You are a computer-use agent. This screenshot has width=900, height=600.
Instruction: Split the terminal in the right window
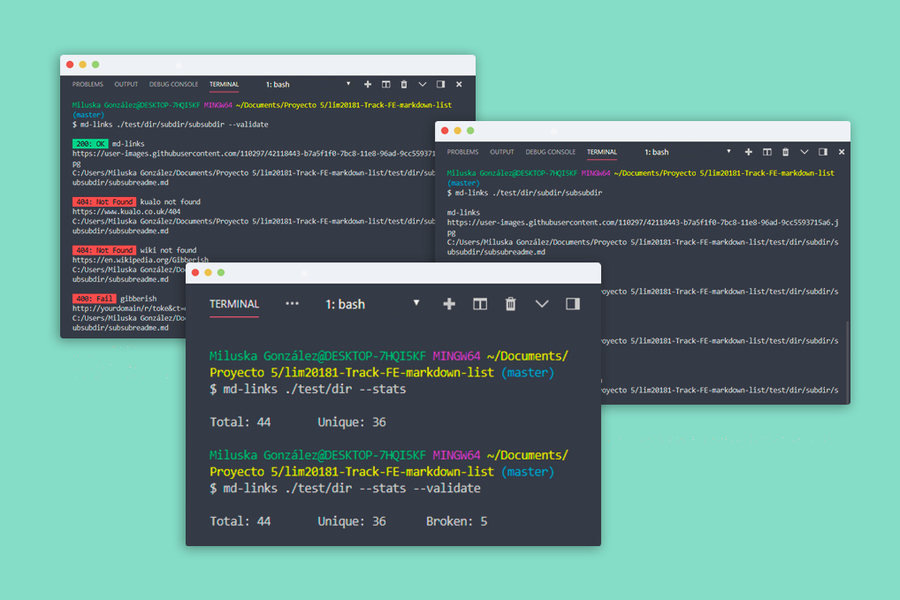tap(767, 152)
